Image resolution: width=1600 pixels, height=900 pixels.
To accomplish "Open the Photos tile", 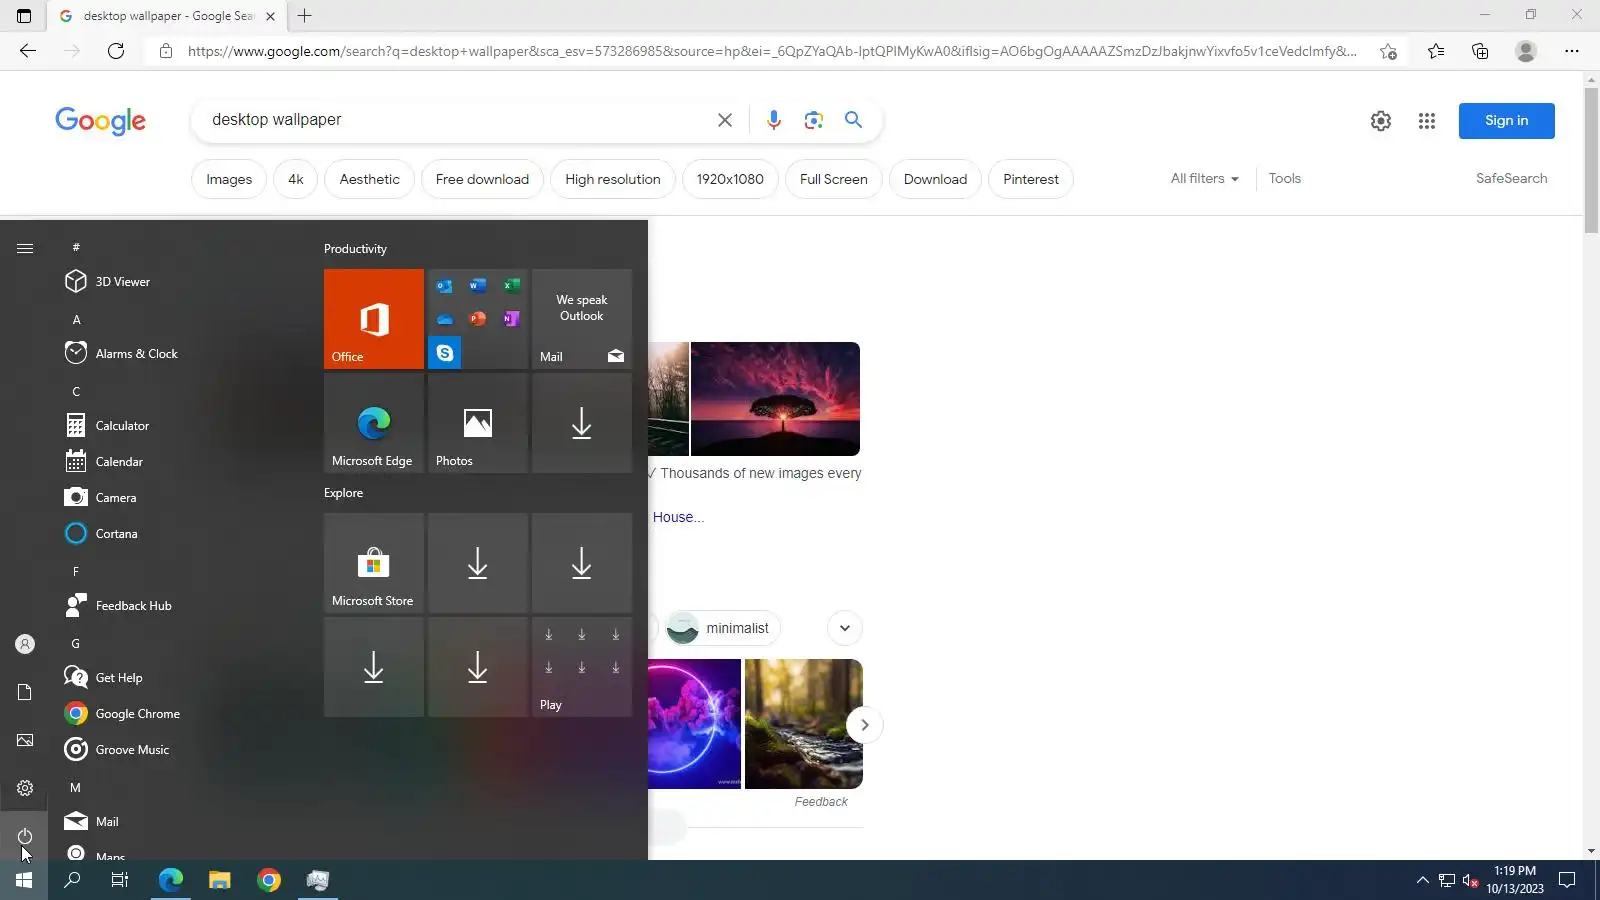I will [x=478, y=423].
